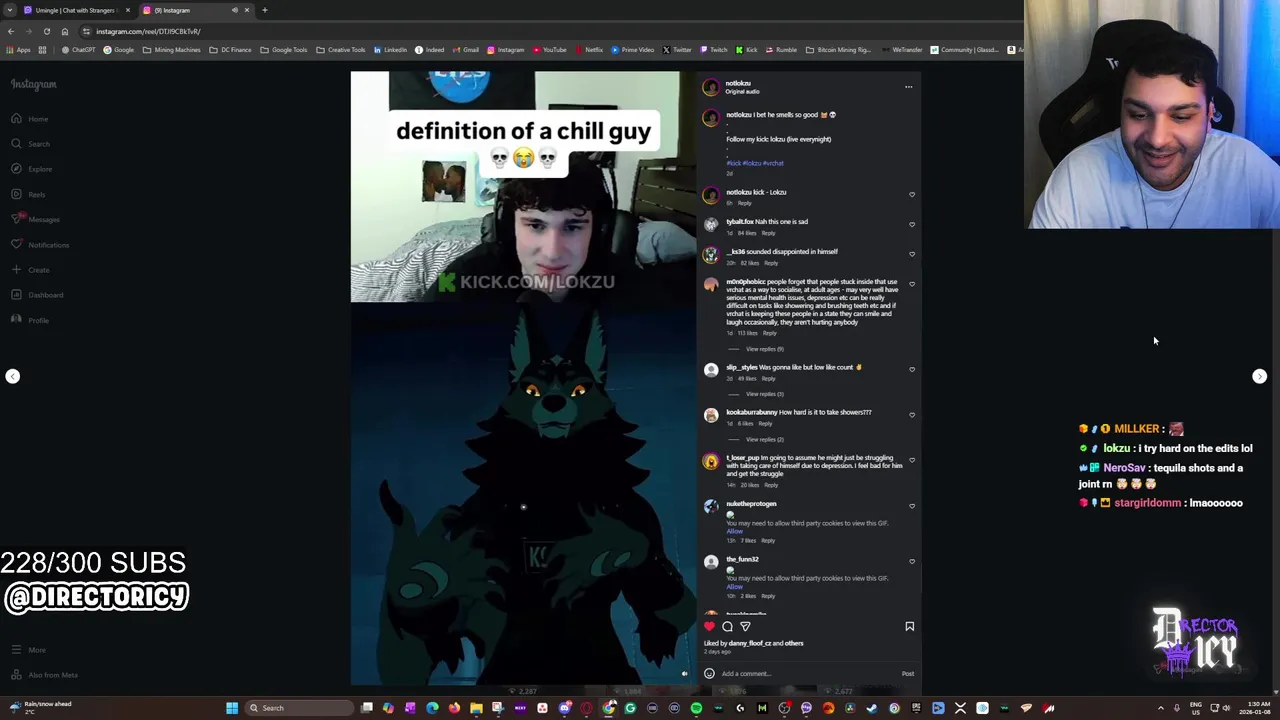Open a new browser tab
Viewport: 1280px width, 720px height.
264,10
